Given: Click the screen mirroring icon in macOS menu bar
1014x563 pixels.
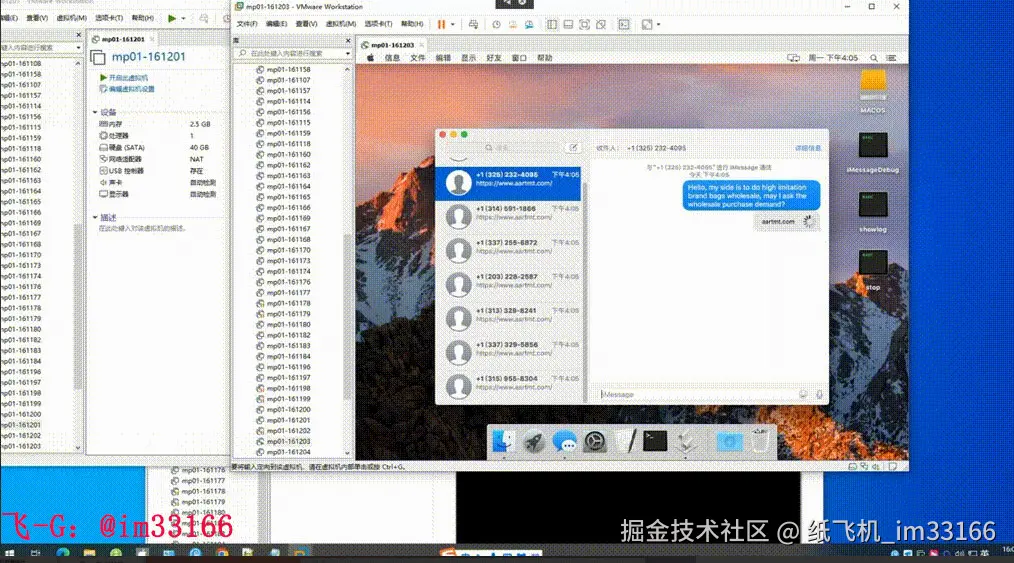Looking at the screenshot, I should coord(793,58).
